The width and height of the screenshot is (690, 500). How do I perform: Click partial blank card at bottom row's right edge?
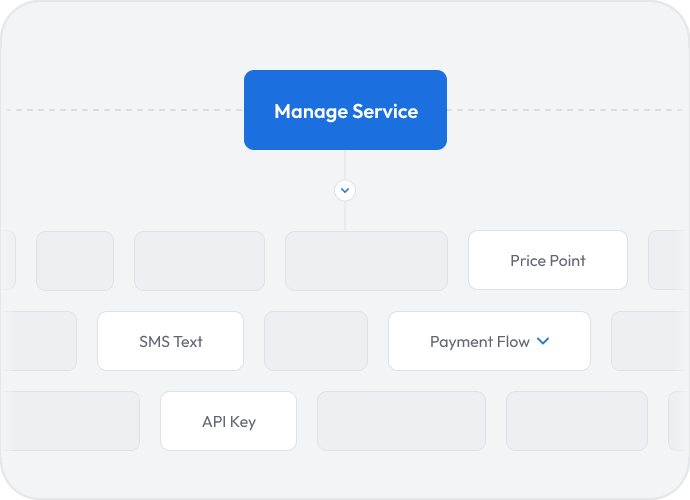coord(679,421)
